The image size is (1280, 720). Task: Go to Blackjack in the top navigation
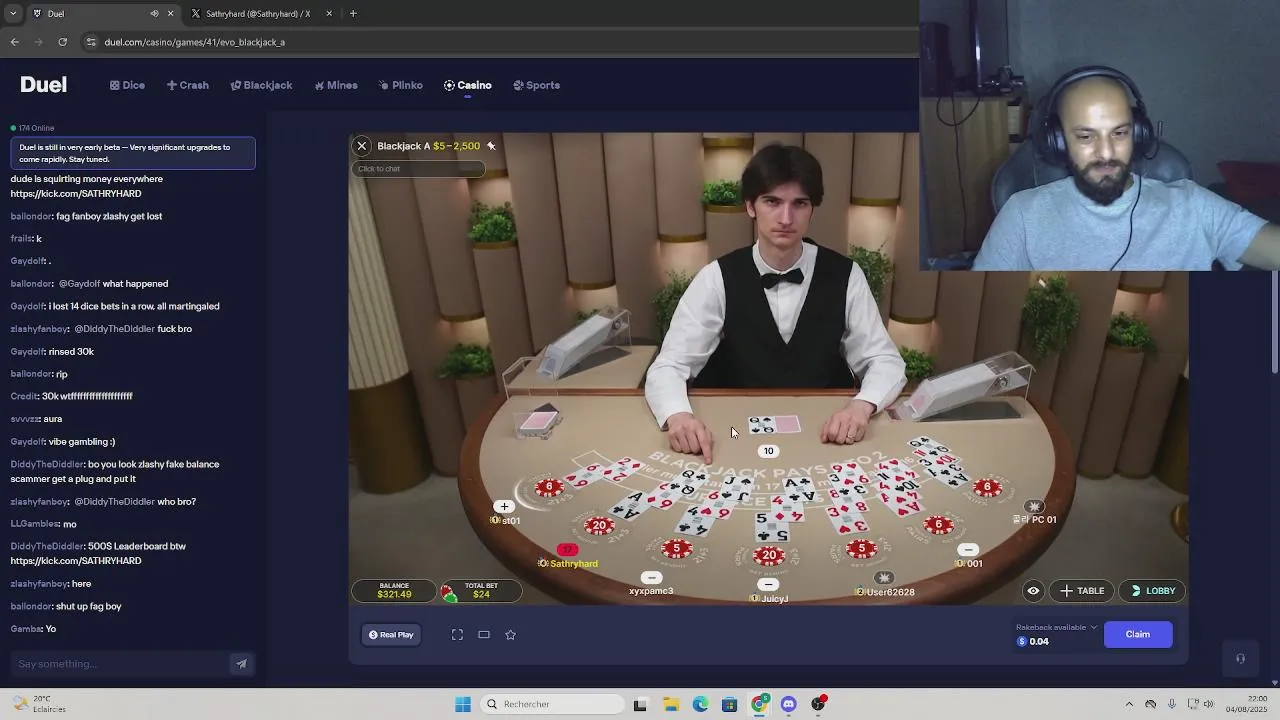tap(261, 85)
